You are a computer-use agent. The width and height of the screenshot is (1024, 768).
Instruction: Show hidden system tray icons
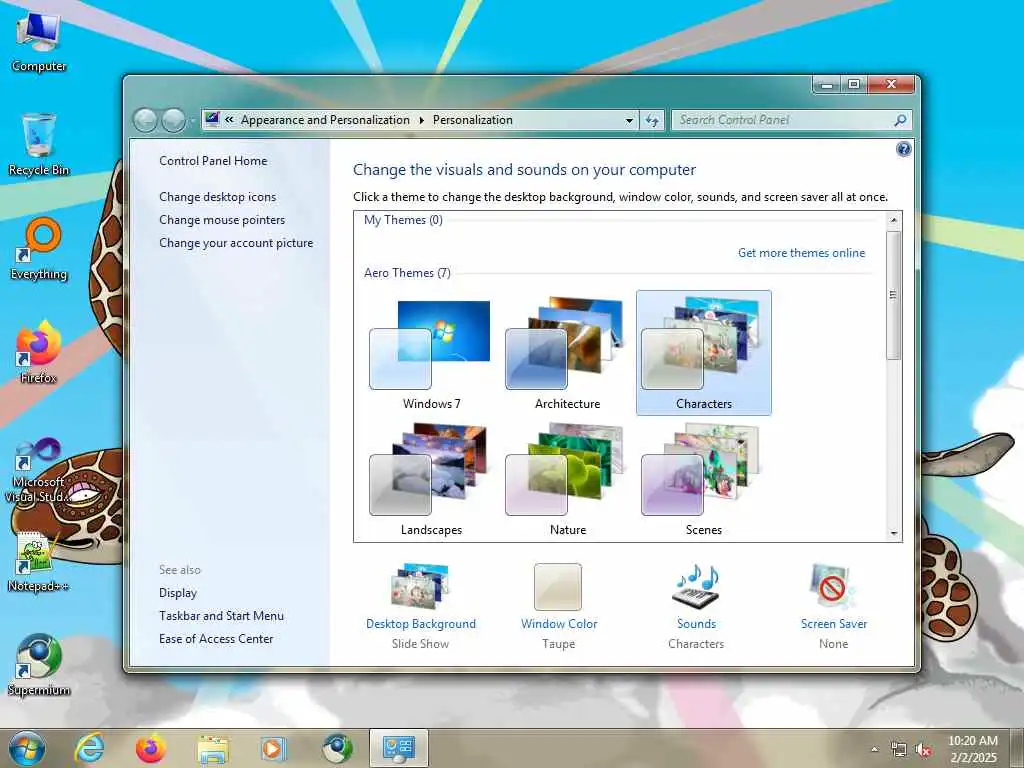874,750
